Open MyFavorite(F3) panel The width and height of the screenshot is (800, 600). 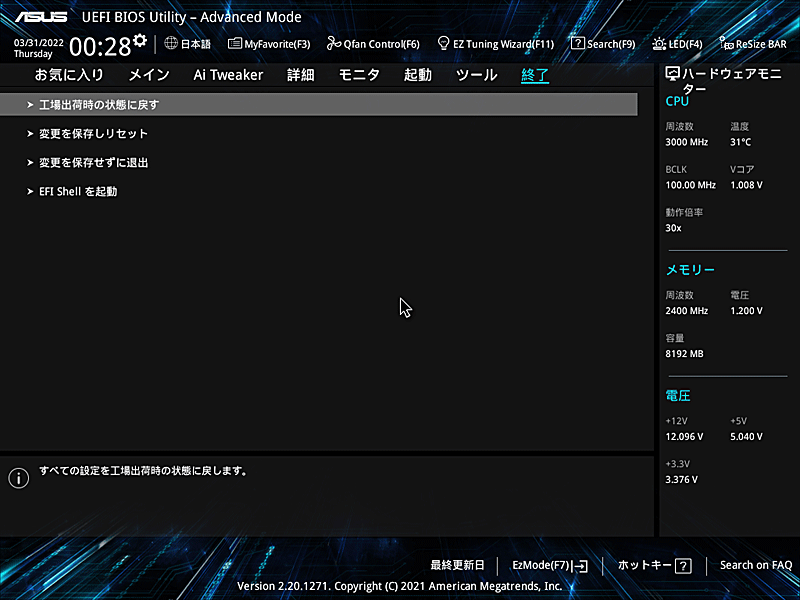(x=269, y=44)
